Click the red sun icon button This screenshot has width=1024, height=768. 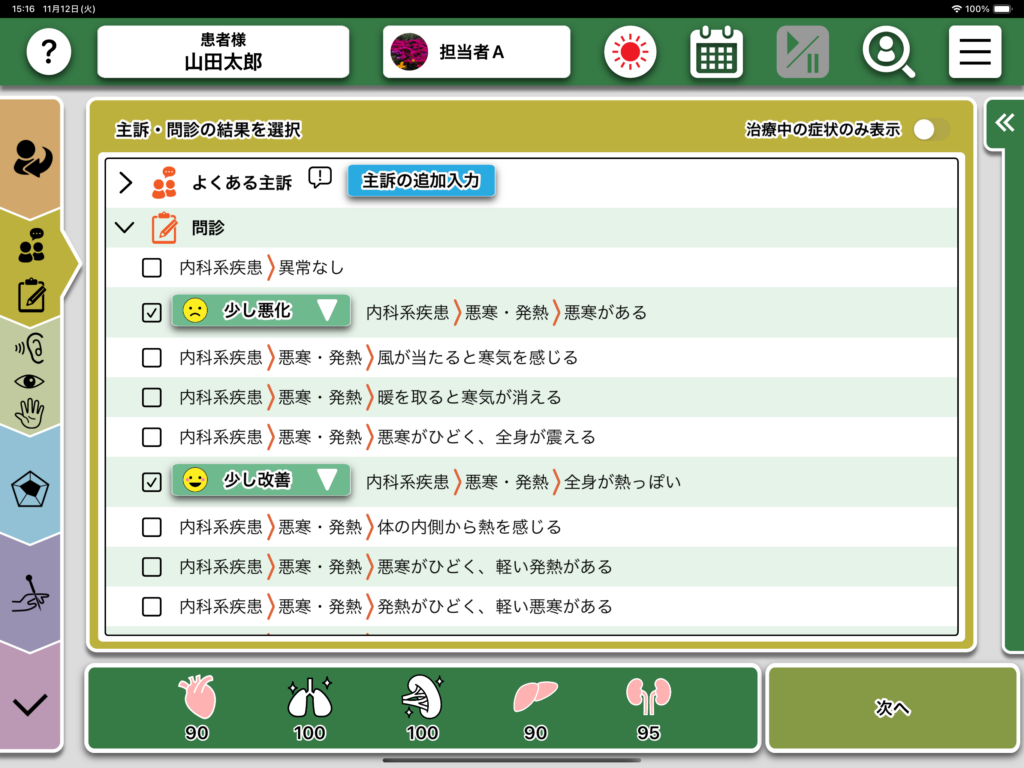pos(630,52)
